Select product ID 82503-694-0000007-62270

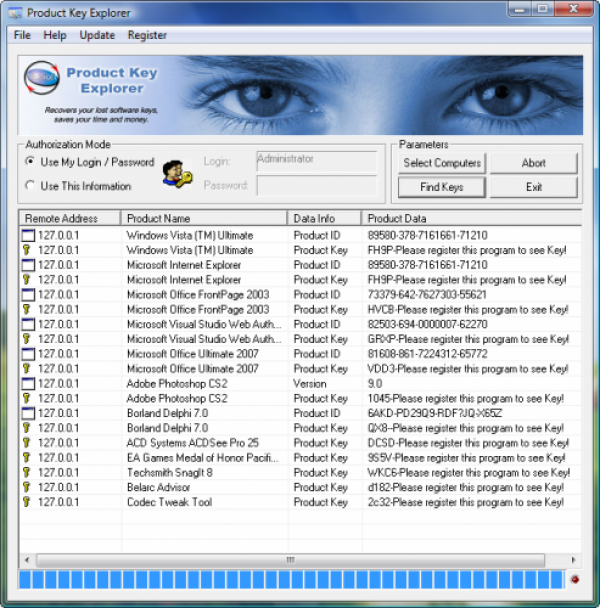427,324
